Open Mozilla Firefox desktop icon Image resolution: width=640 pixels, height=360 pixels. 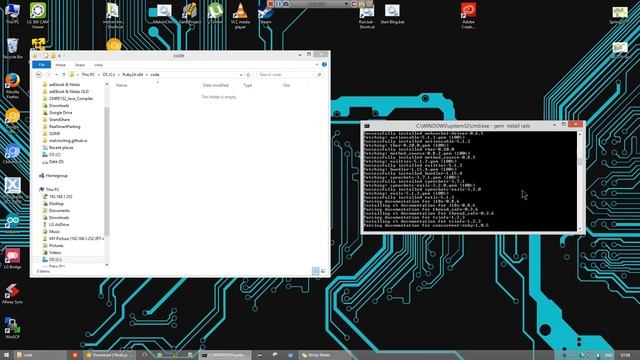pos(12,85)
